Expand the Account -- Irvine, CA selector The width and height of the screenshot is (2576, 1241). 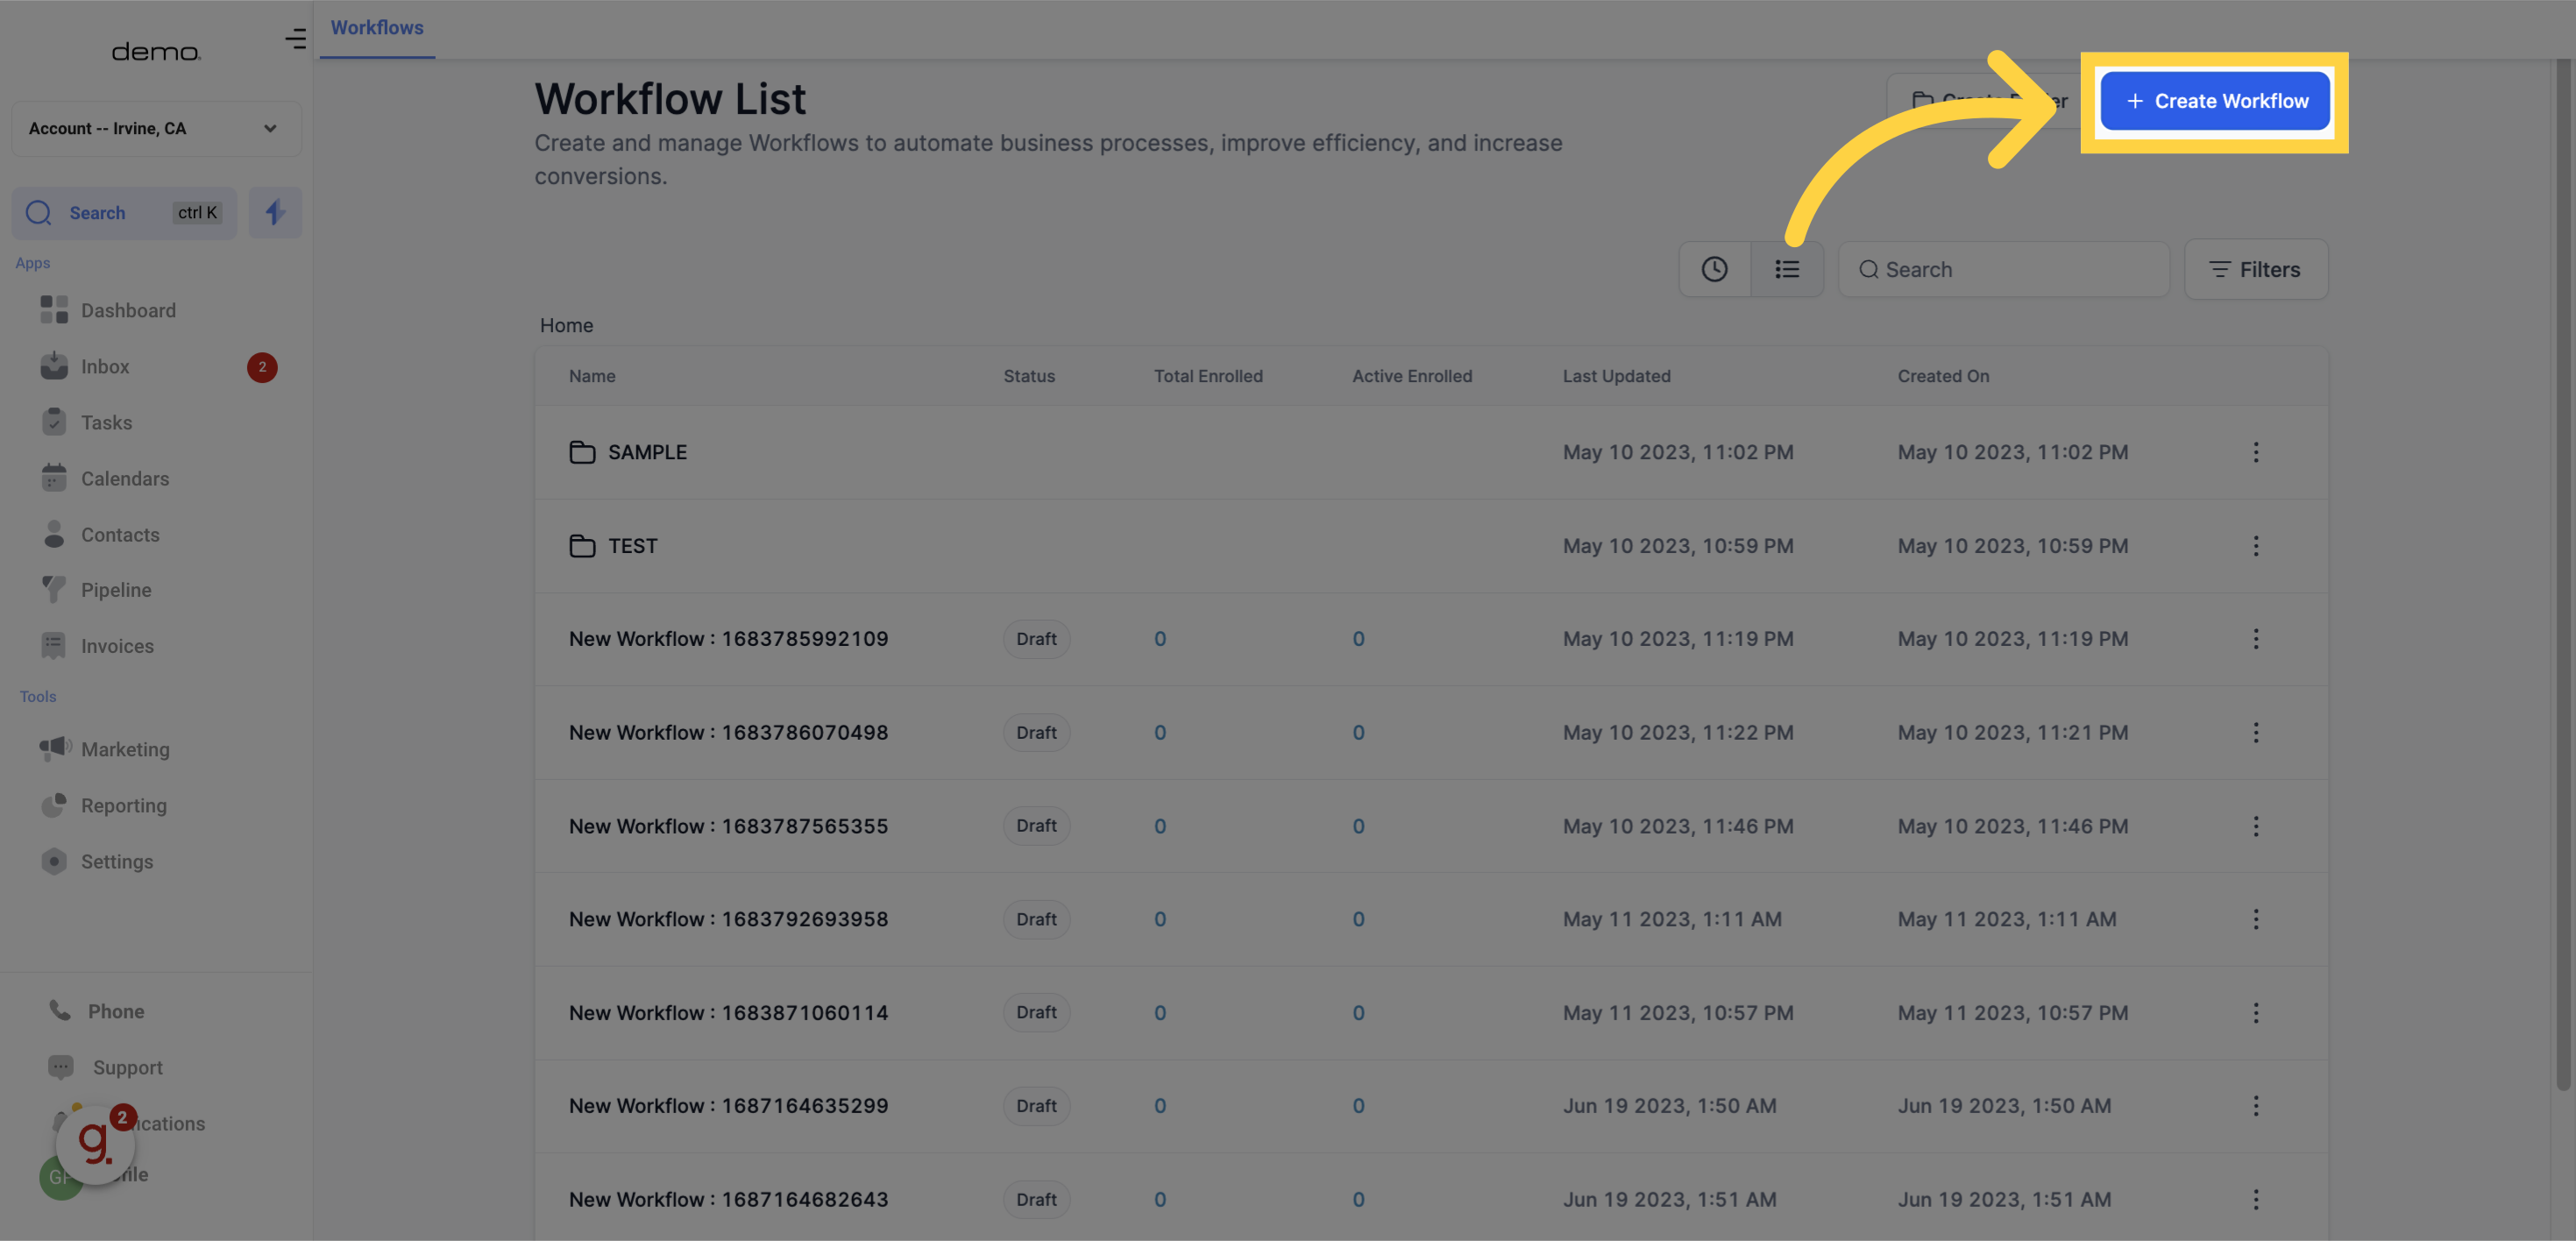pos(156,128)
